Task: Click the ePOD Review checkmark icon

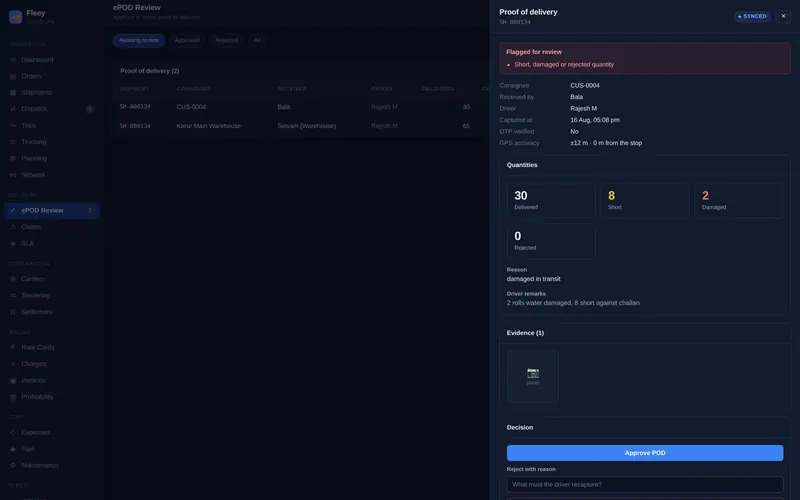Action: pyautogui.click(x=13, y=210)
